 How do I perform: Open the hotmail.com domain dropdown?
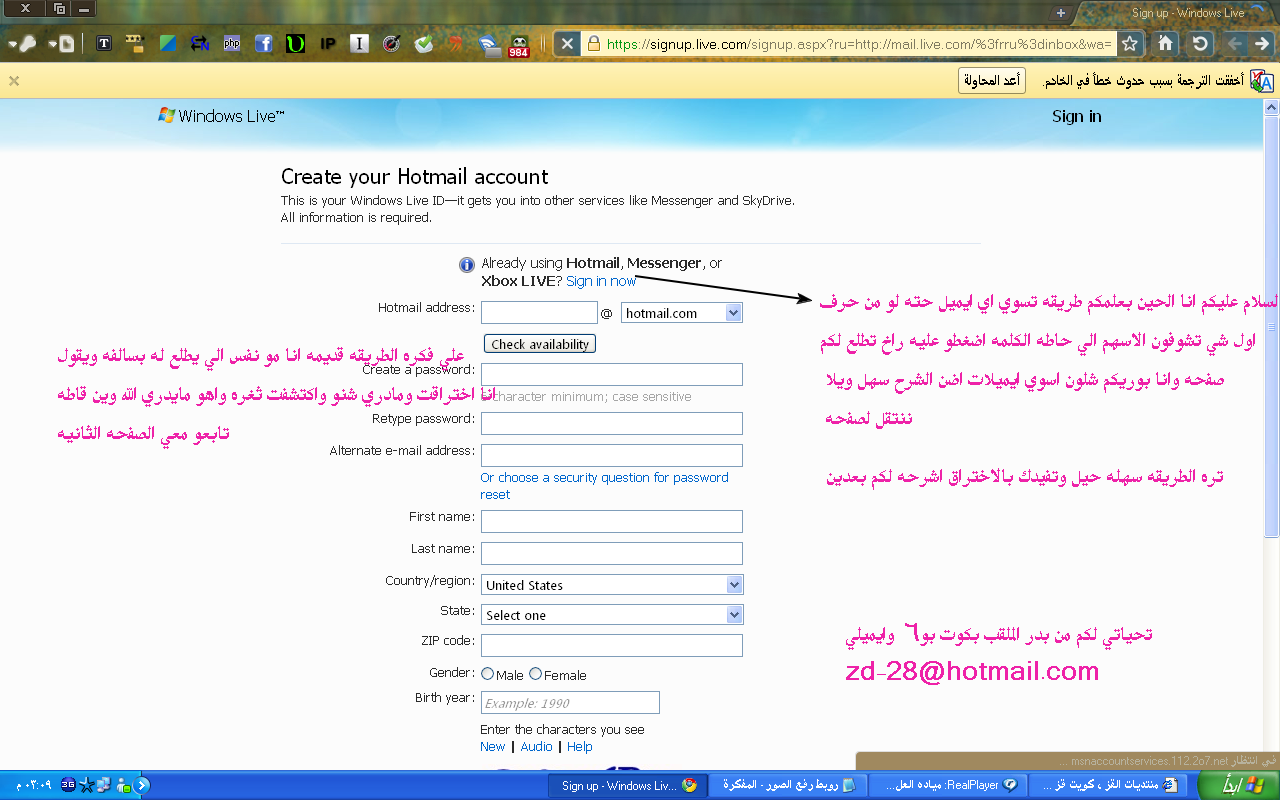[x=733, y=313]
